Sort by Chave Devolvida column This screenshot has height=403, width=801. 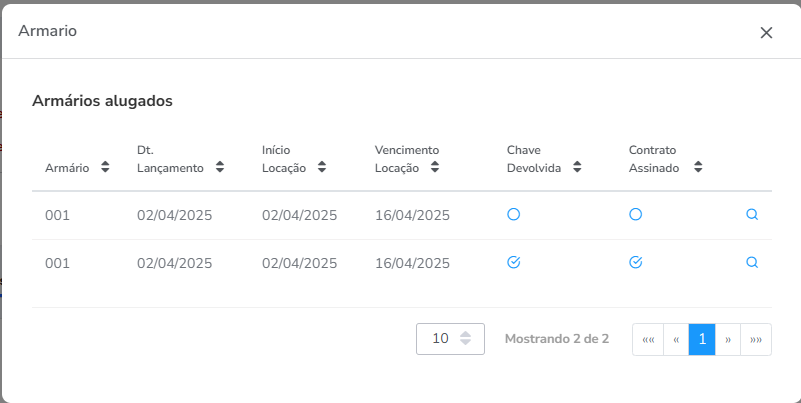(x=576, y=168)
